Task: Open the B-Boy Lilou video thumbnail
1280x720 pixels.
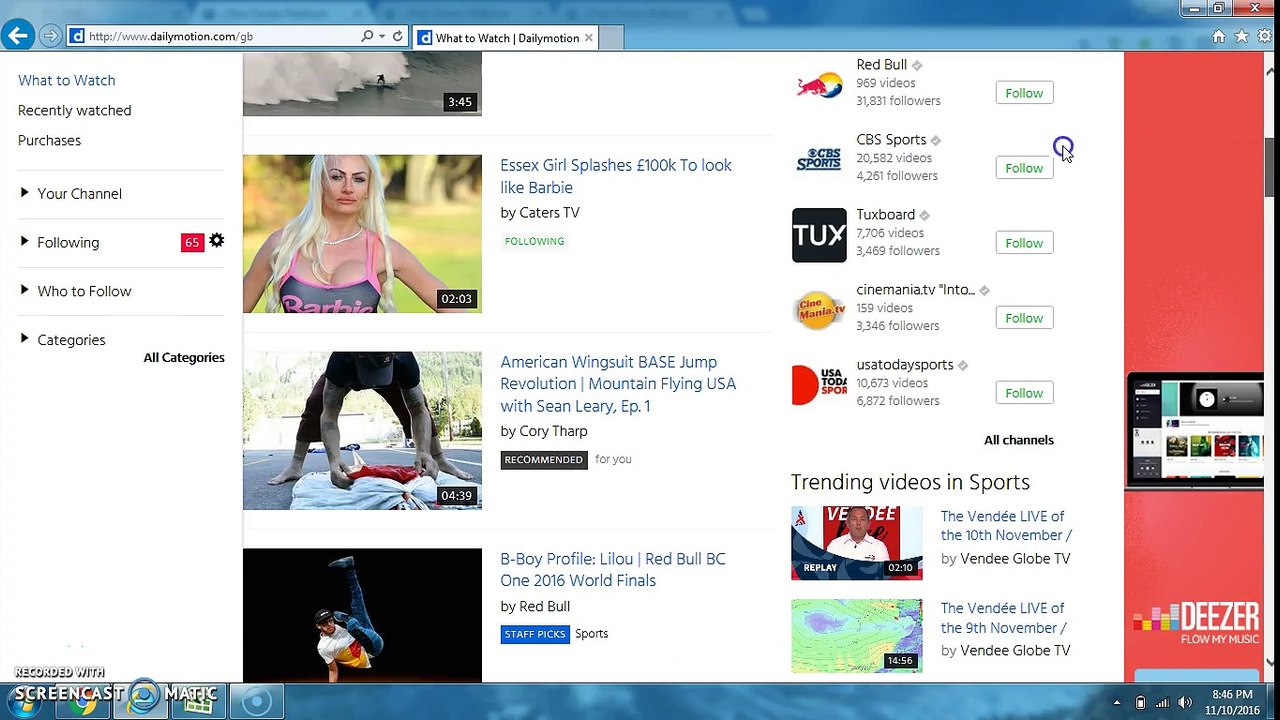Action: tap(362, 615)
